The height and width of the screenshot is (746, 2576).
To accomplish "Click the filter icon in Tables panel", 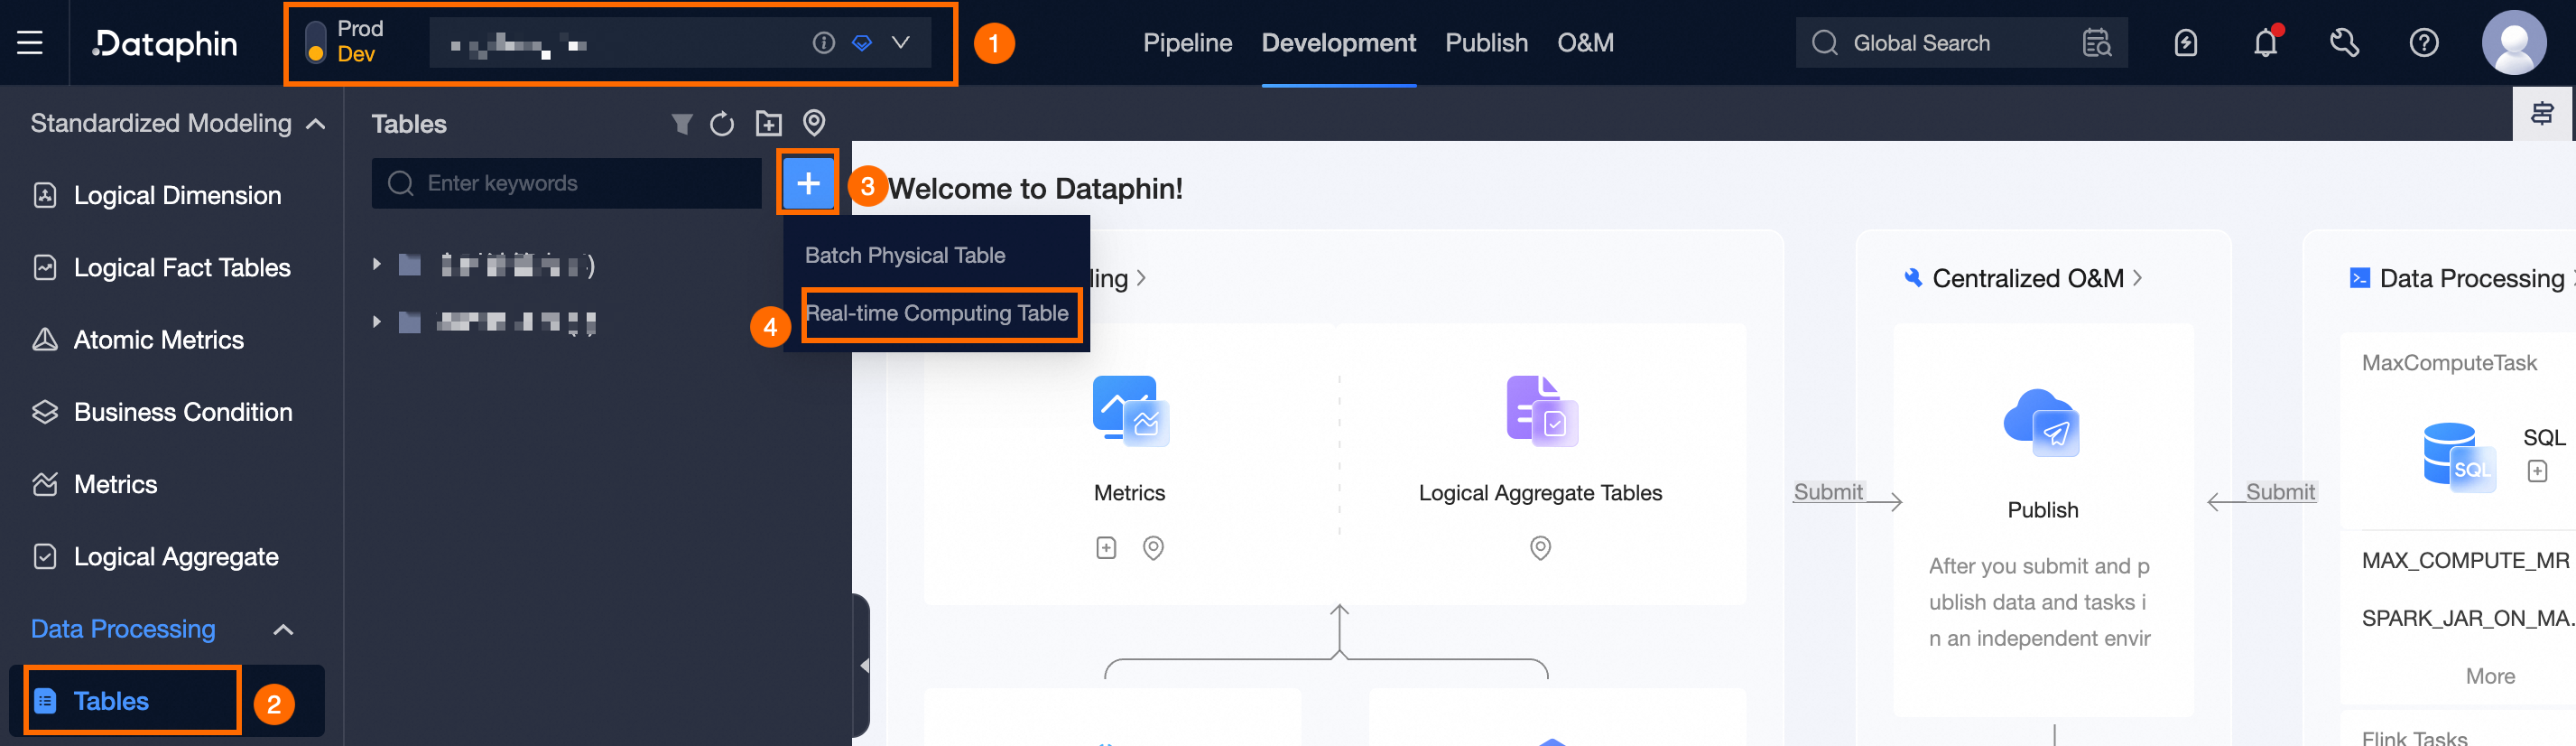I will point(681,124).
